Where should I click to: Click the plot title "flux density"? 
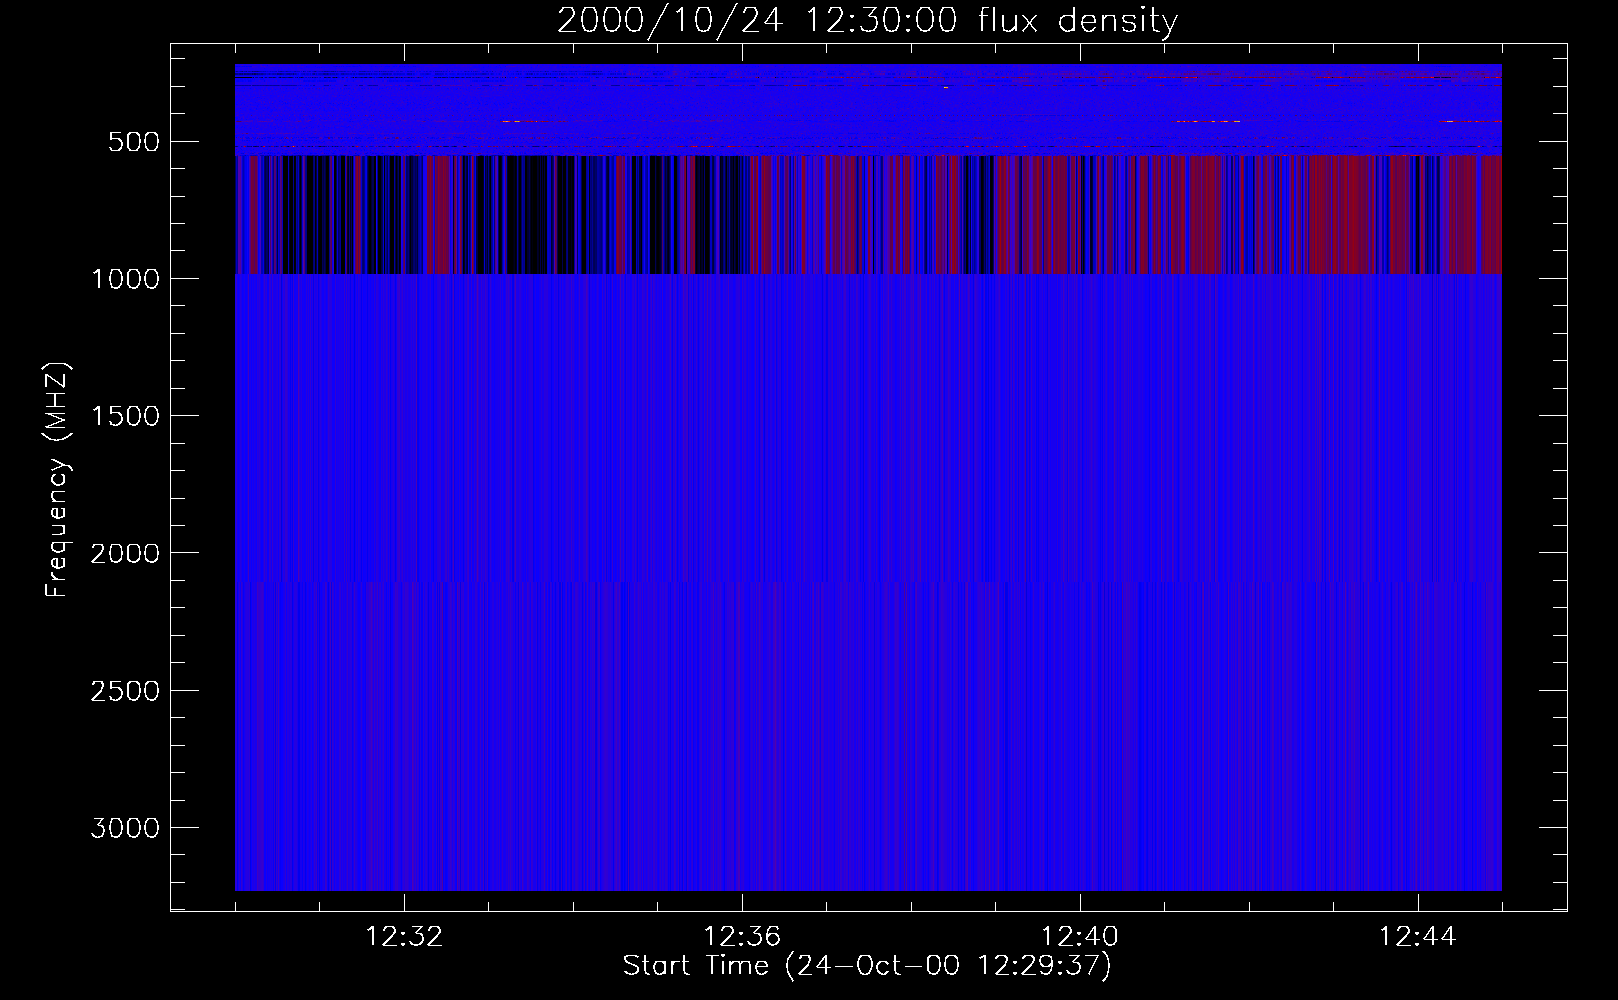click(867, 21)
